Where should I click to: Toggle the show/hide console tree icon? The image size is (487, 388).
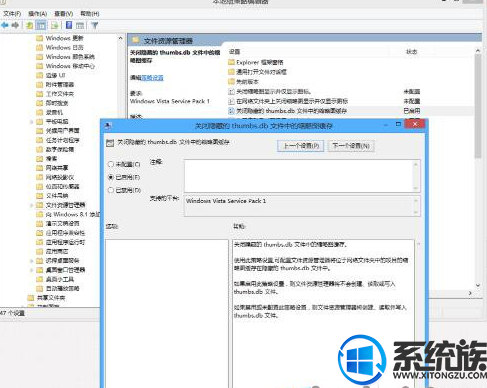(x=41, y=25)
